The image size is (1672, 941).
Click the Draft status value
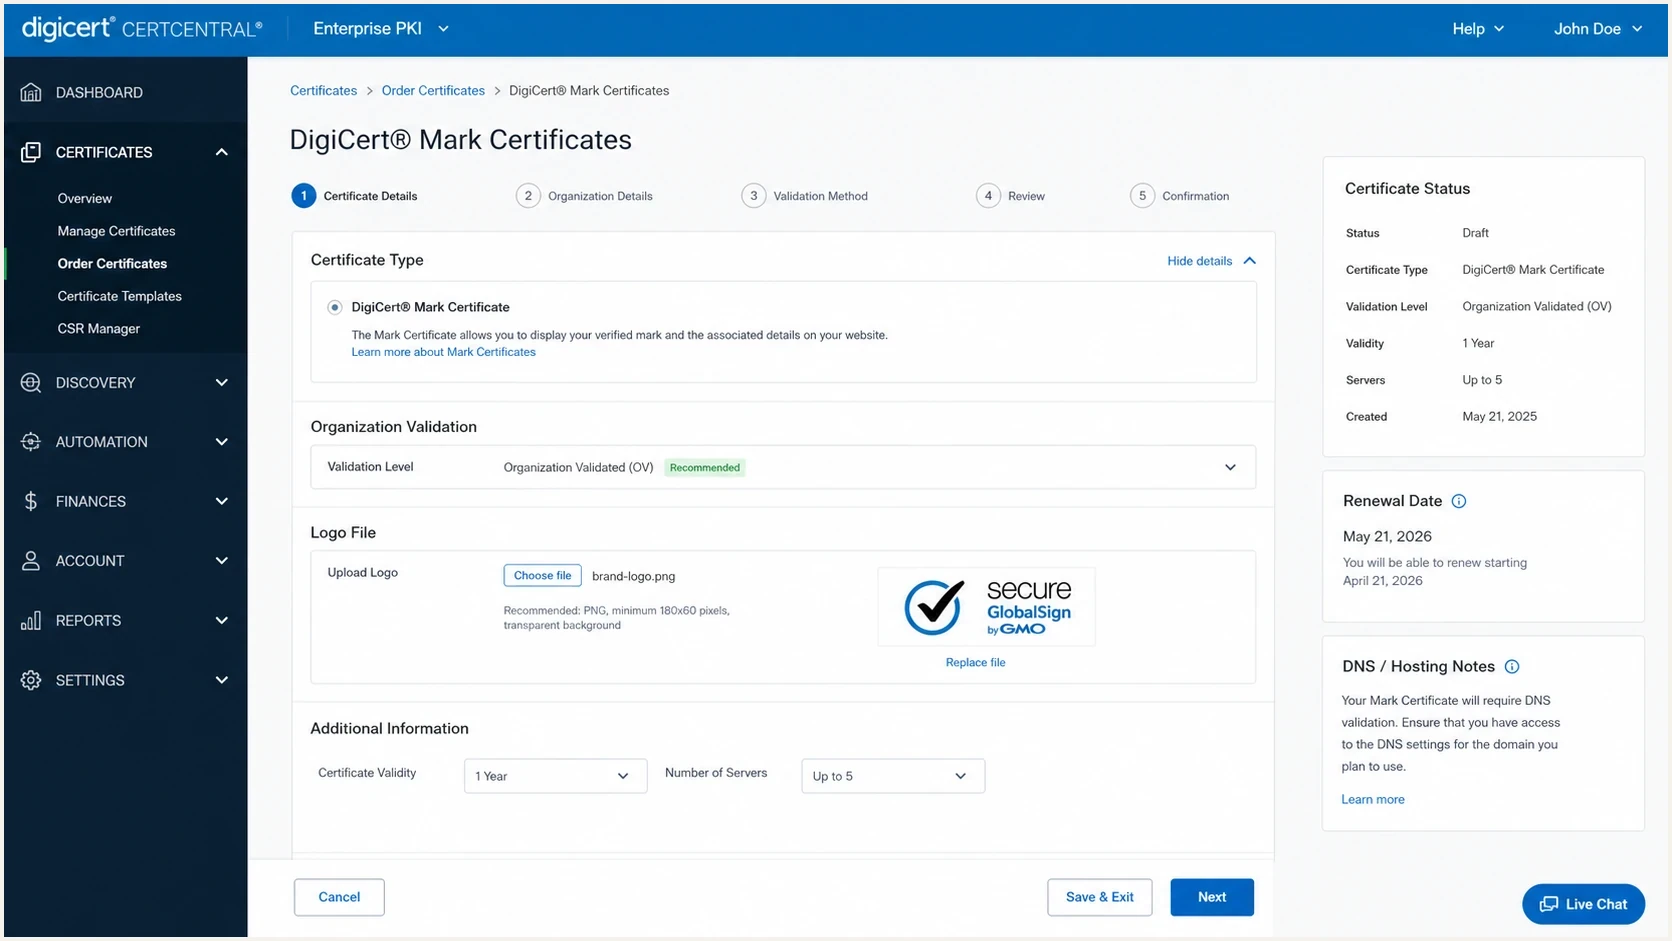1475,233
